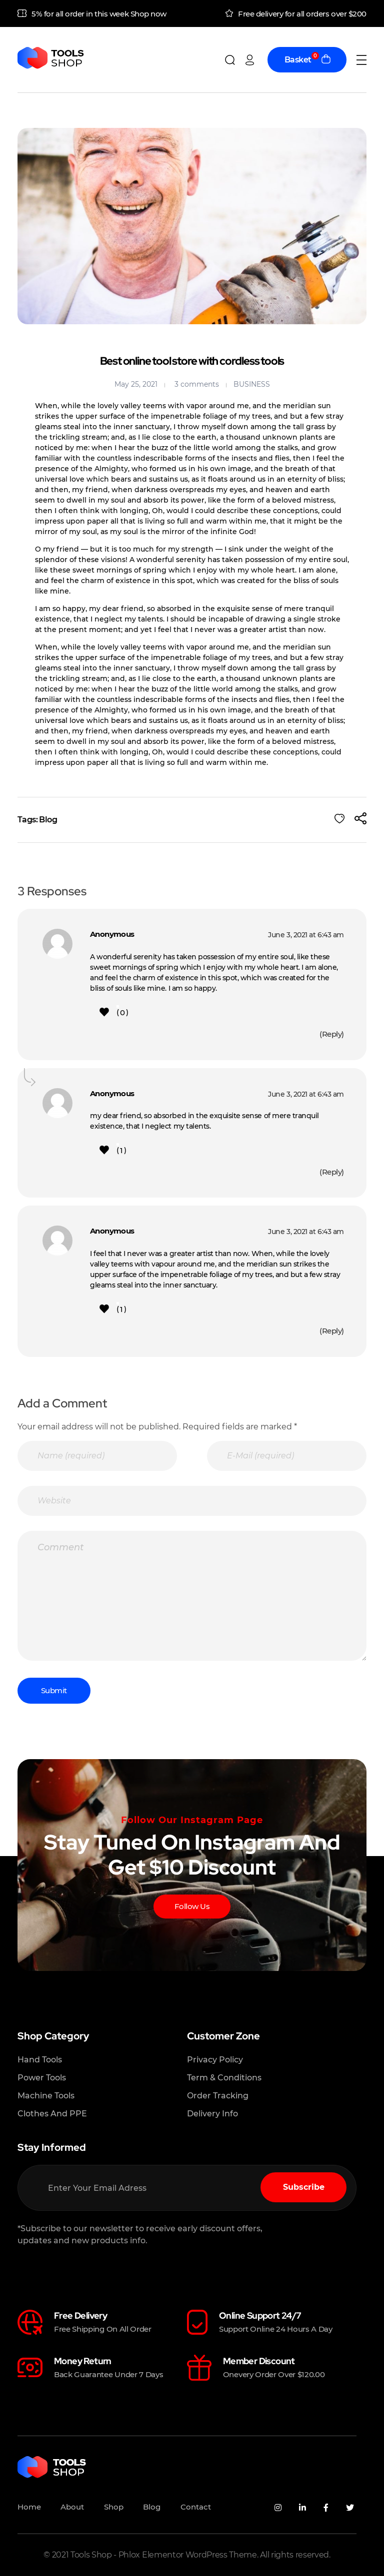The width and height of the screenshot is (384, 2576).
Task: Like the post with the heart icon beside Tags
Action: (339, 818)
